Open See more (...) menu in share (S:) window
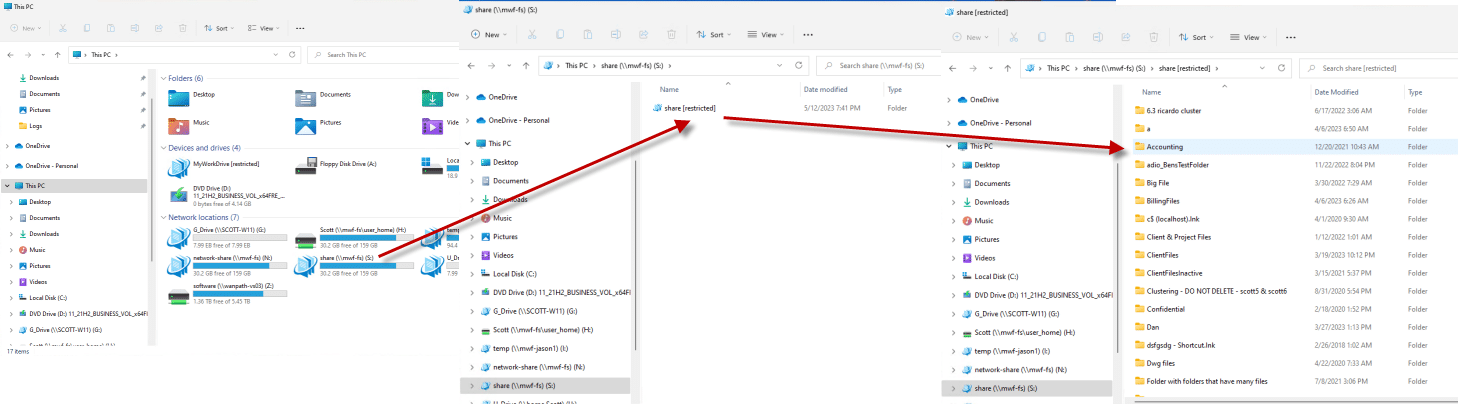Screen dimensions: 1458x404 point(807,34)
